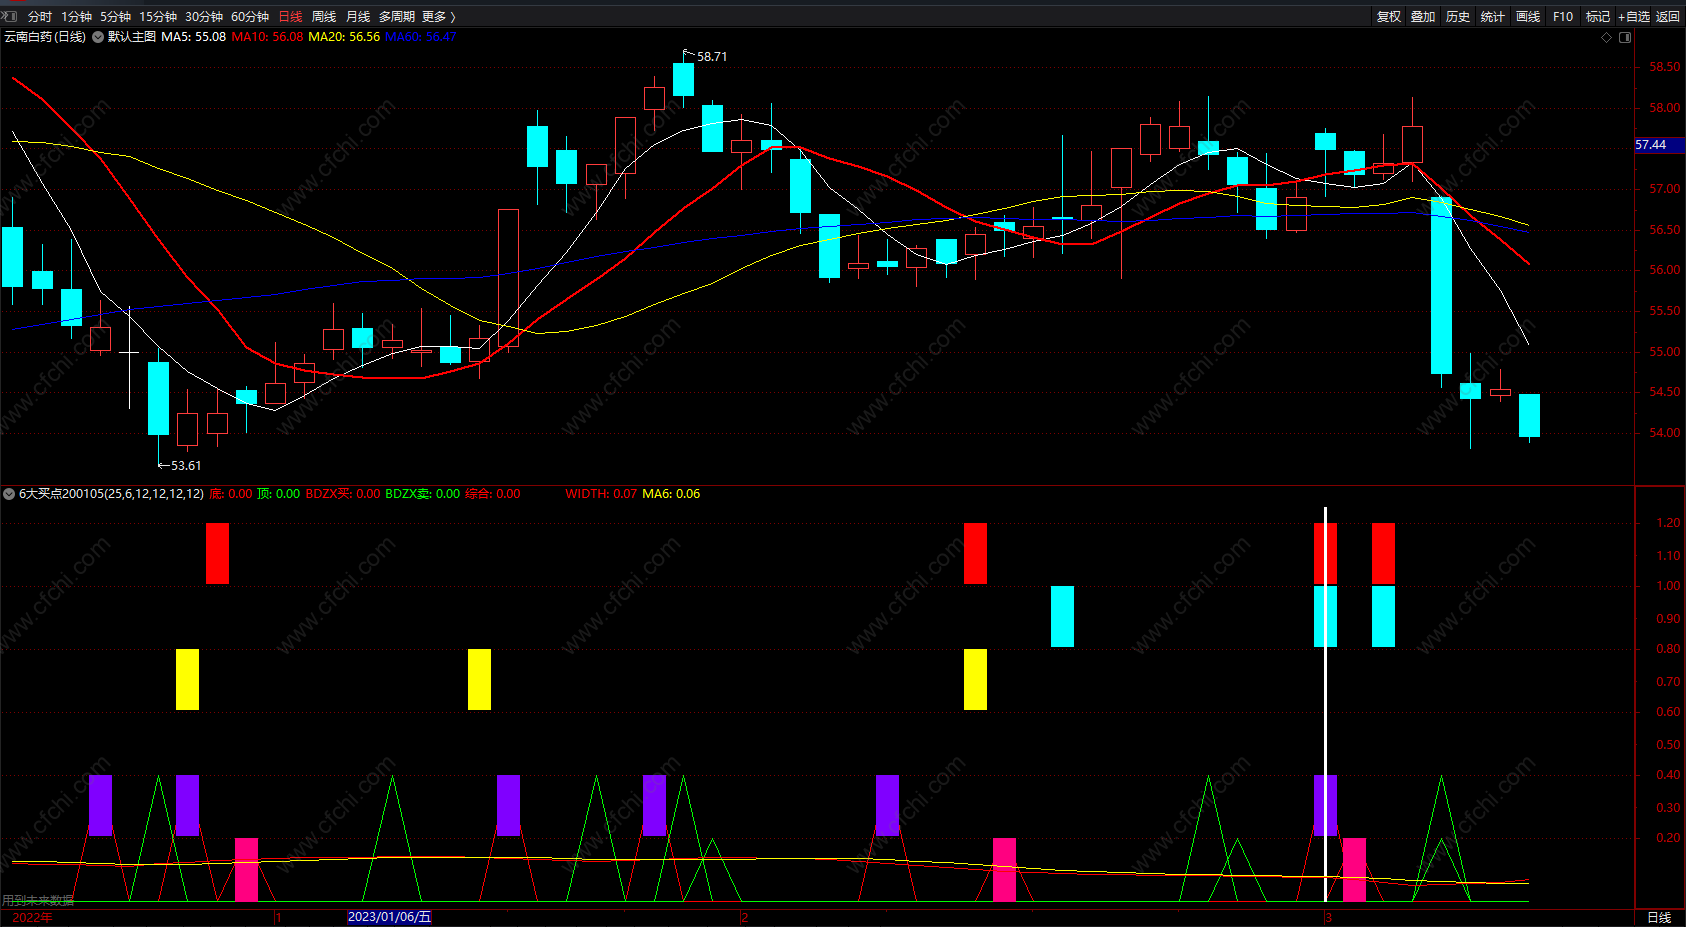Click the WIDTH: 0.07 indicator value

(601, 494)
